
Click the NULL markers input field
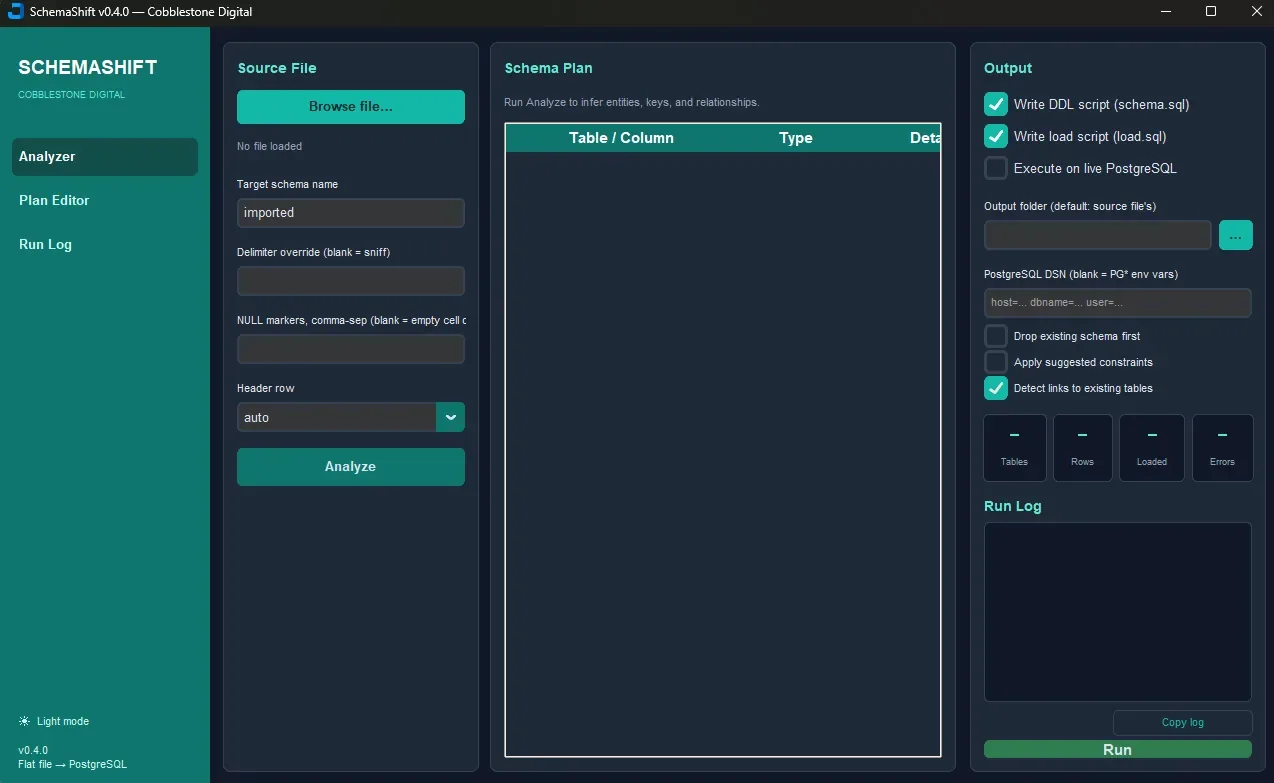click(351, 349)
